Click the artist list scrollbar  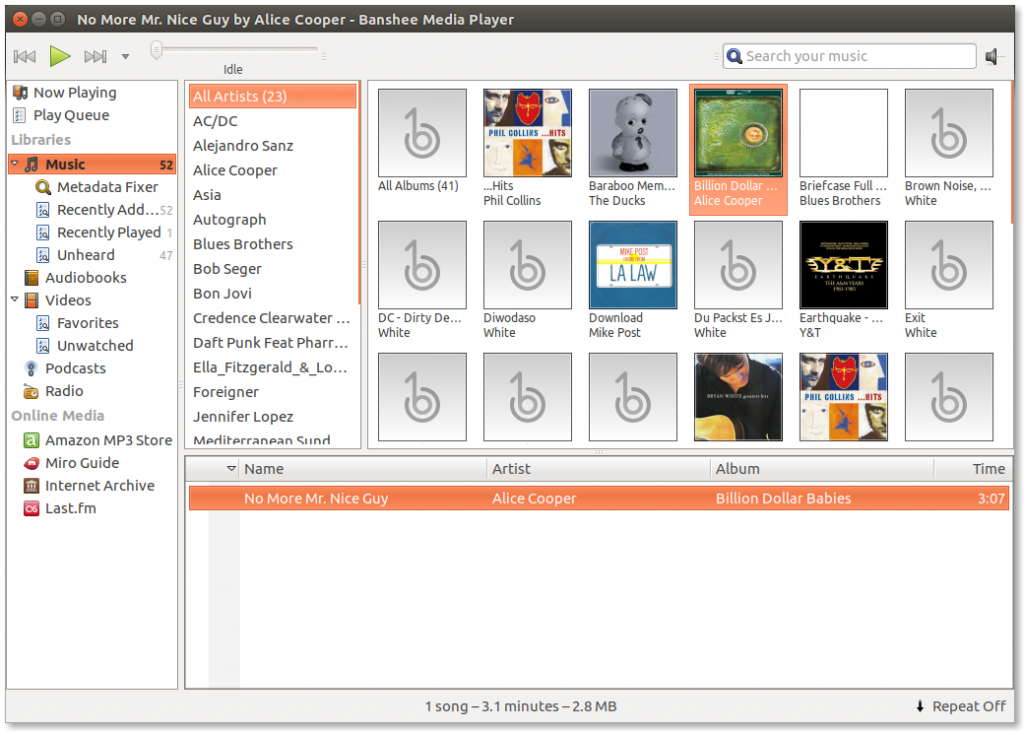click(x=359, y=193)
